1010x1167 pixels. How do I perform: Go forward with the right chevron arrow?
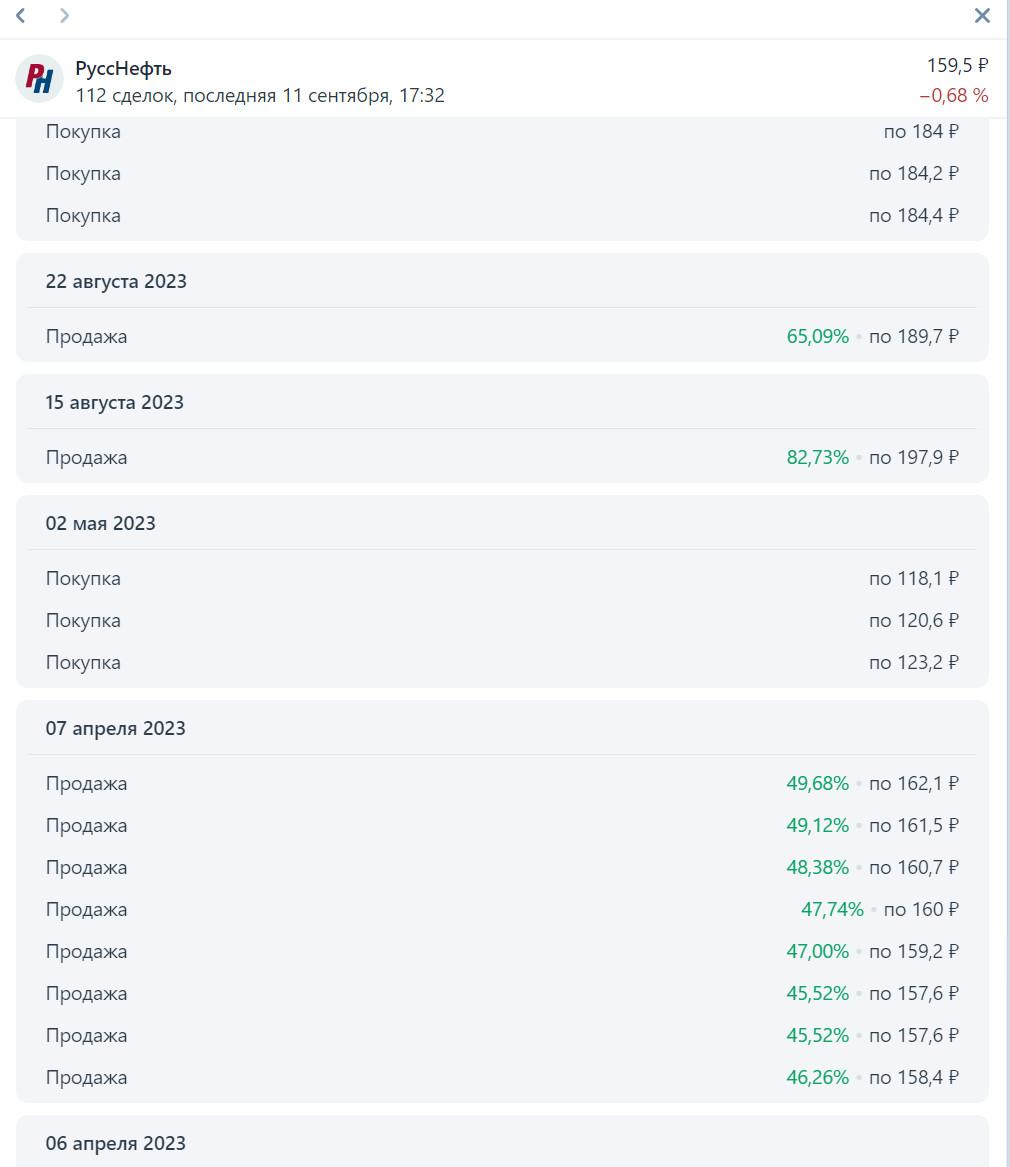point(65,16)
